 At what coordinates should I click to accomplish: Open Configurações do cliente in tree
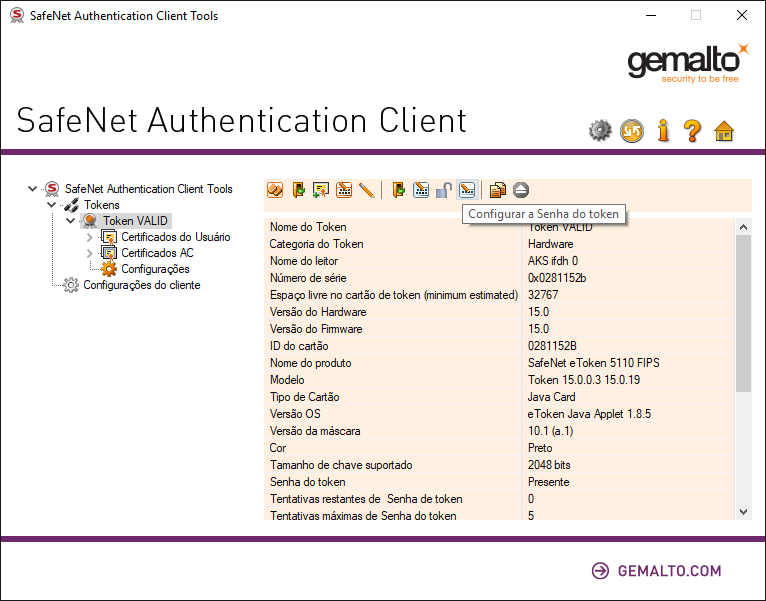(141, 285)
